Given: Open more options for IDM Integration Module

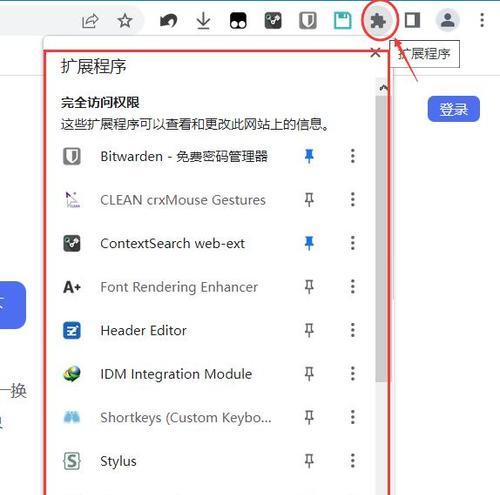Looking at the screenshot, I should point(353,374).
